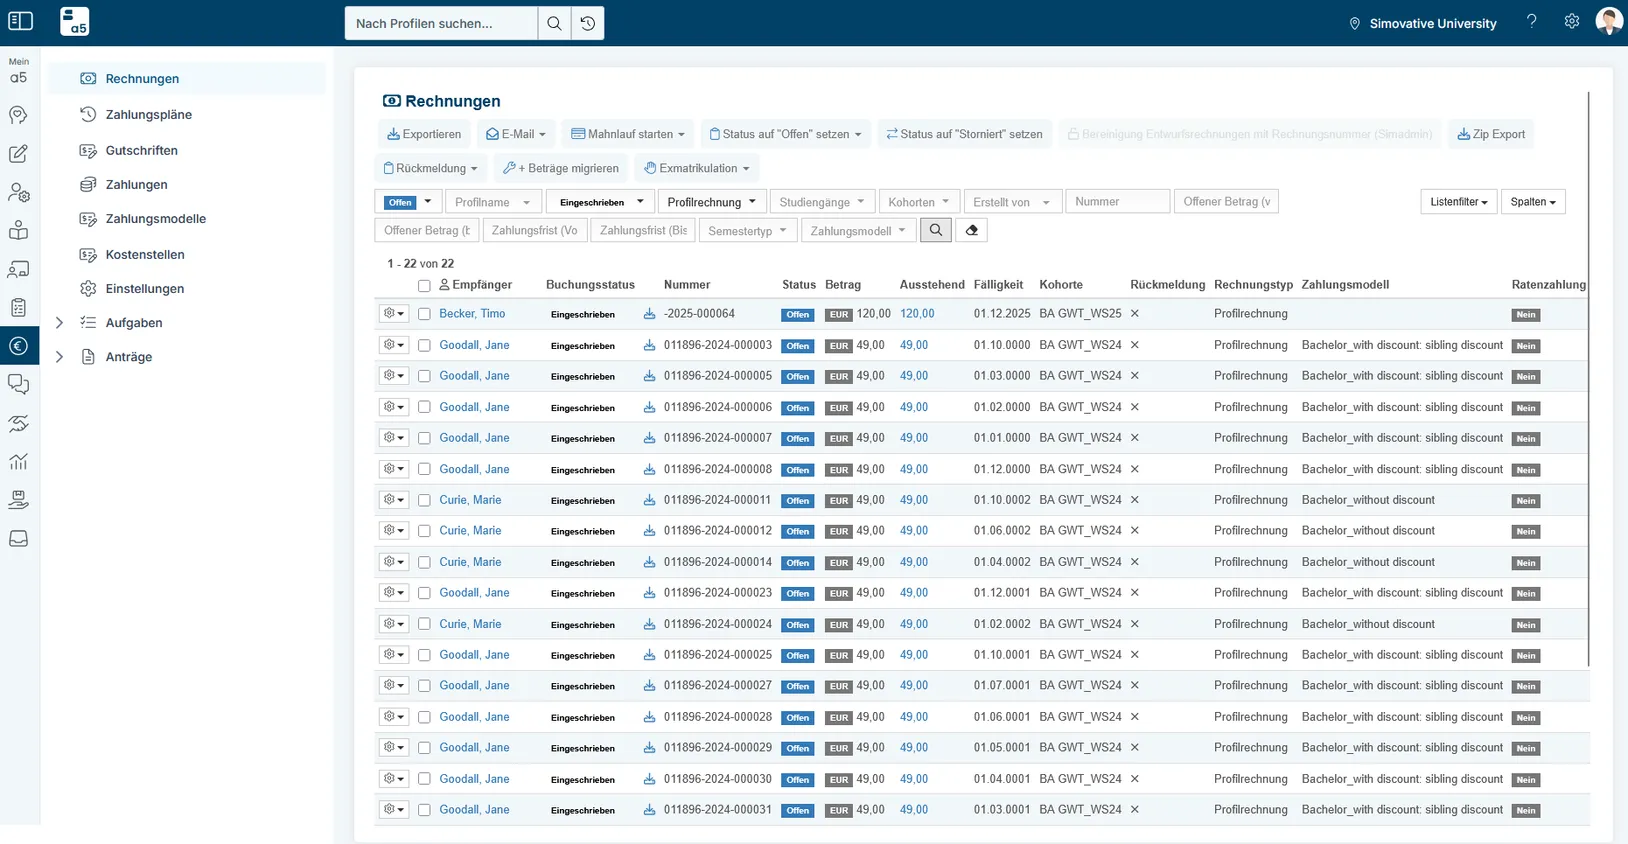
Task: Toggle the sidebar panel icon
Action: pos(20,21)
